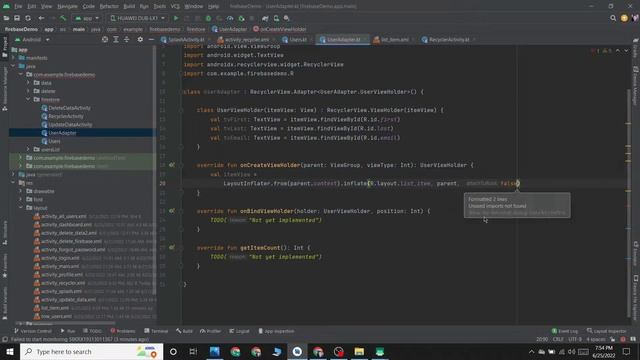The width and height of the screenshot is (640, 360).
Task: Expand the drawable folder
Action: [21, 191]
